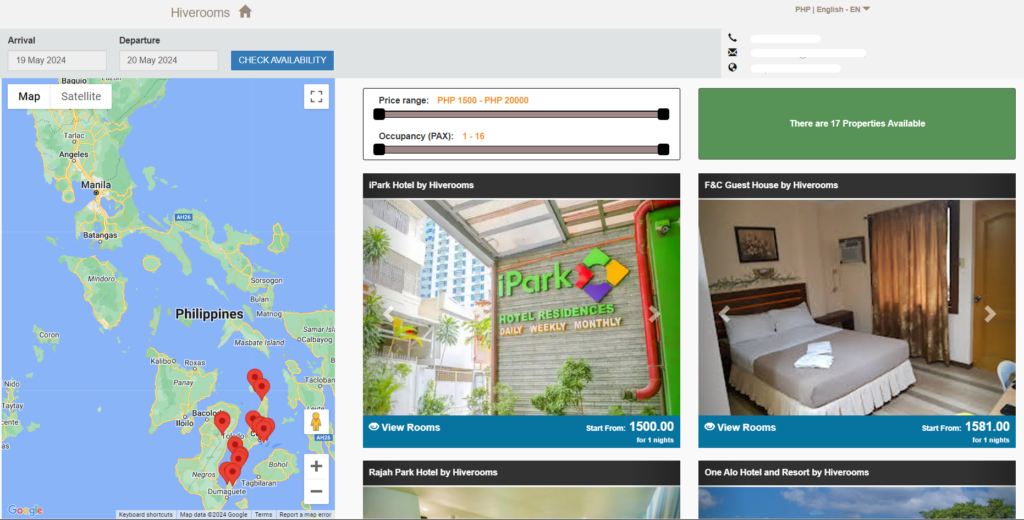Open the PHP | English - EN dropdown
Viewport: 1024px width, 520px height.
(832, 9)
